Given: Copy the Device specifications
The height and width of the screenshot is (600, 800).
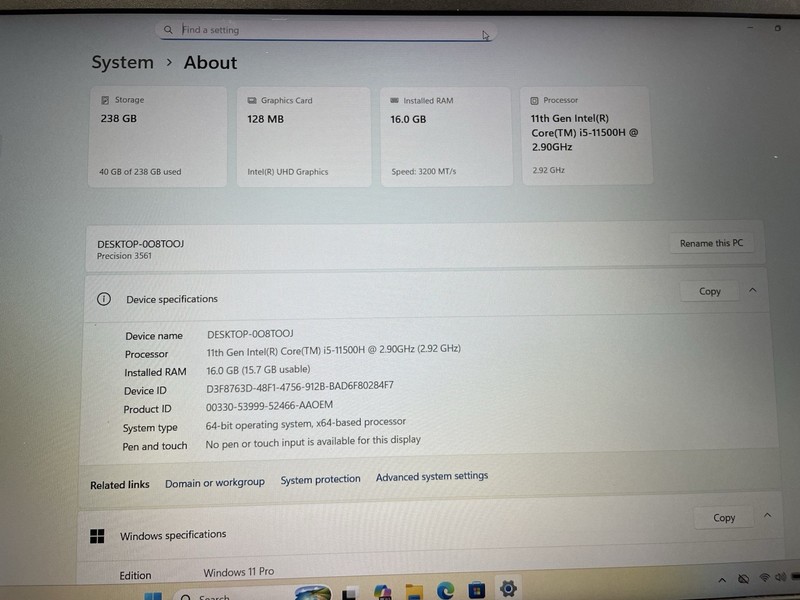Looking at the screenshot, I should coord(710,291).
